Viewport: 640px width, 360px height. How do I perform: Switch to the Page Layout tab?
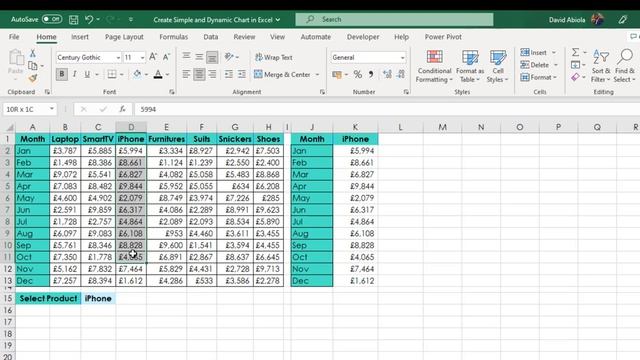tap(124, 37)
